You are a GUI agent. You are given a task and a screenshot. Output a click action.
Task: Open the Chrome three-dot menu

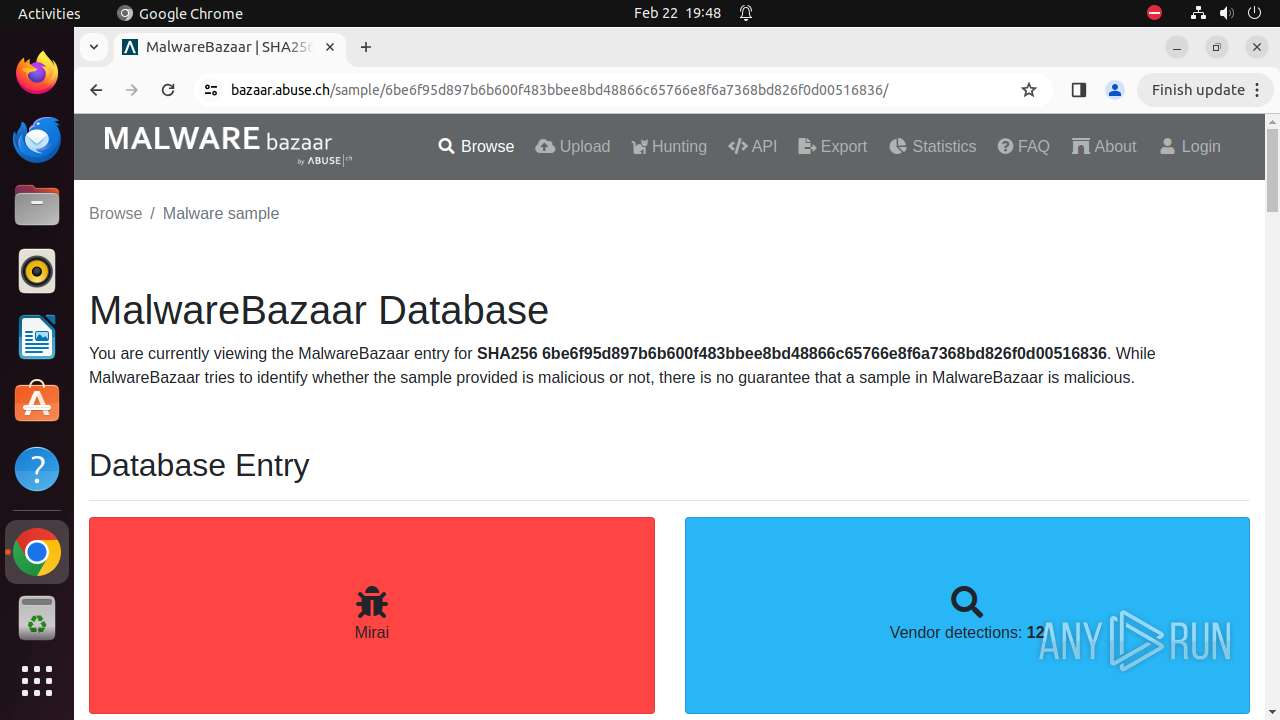1258,90
